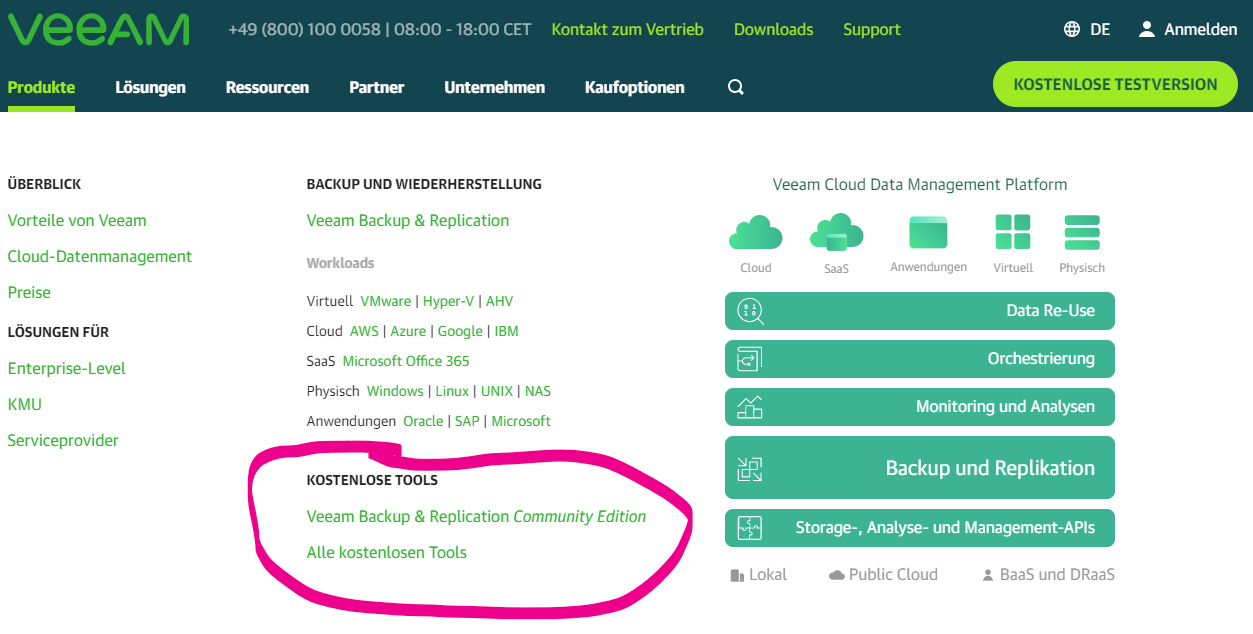Click the Orchestrierung bar icon
This screenshot has width=1253, height=634.
[749, 359]
